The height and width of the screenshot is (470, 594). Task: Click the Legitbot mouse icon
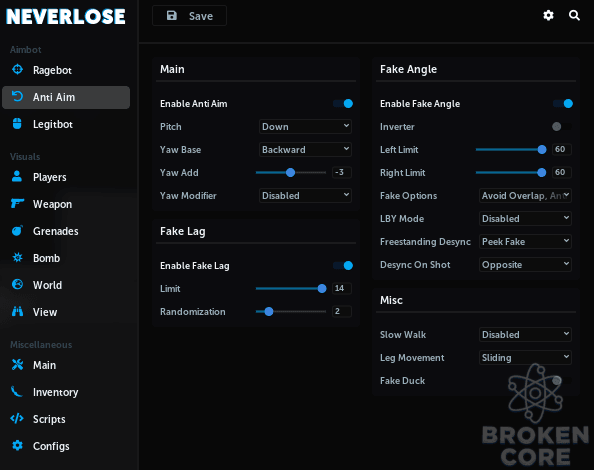click(17, 123)
